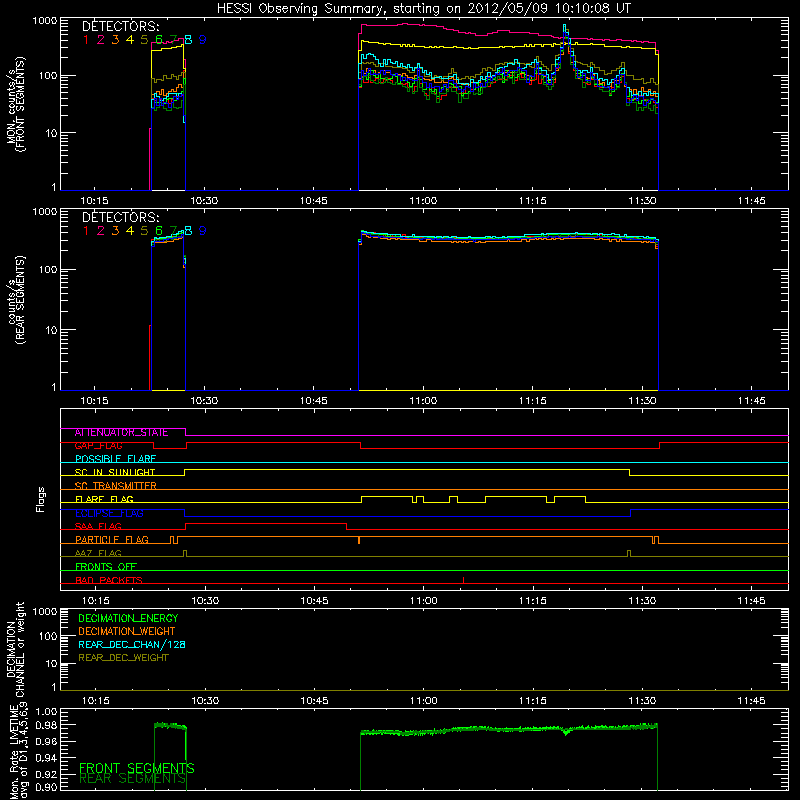Select the POSSIBLE_FLARE flag label

[x=115, y=459]
